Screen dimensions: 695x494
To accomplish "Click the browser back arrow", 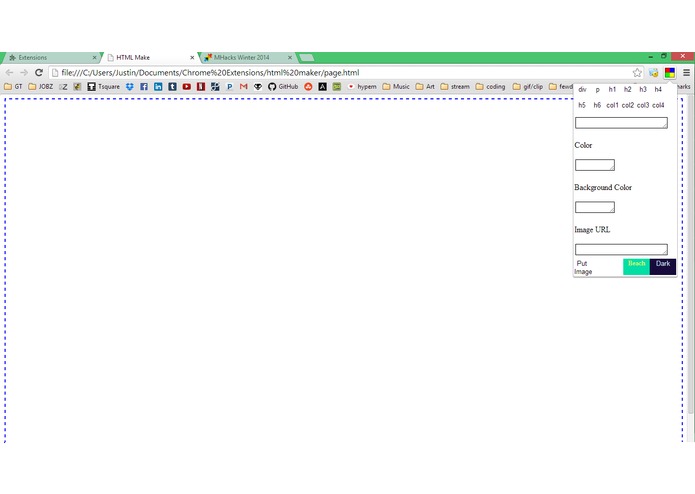I will click(x=9, y=72).
